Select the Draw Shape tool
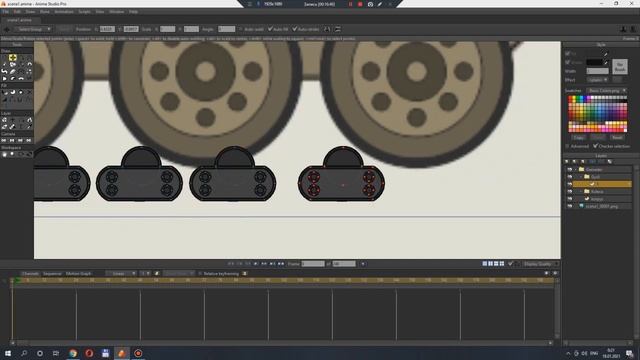640x360 pixels. click(x=13, y=64)
